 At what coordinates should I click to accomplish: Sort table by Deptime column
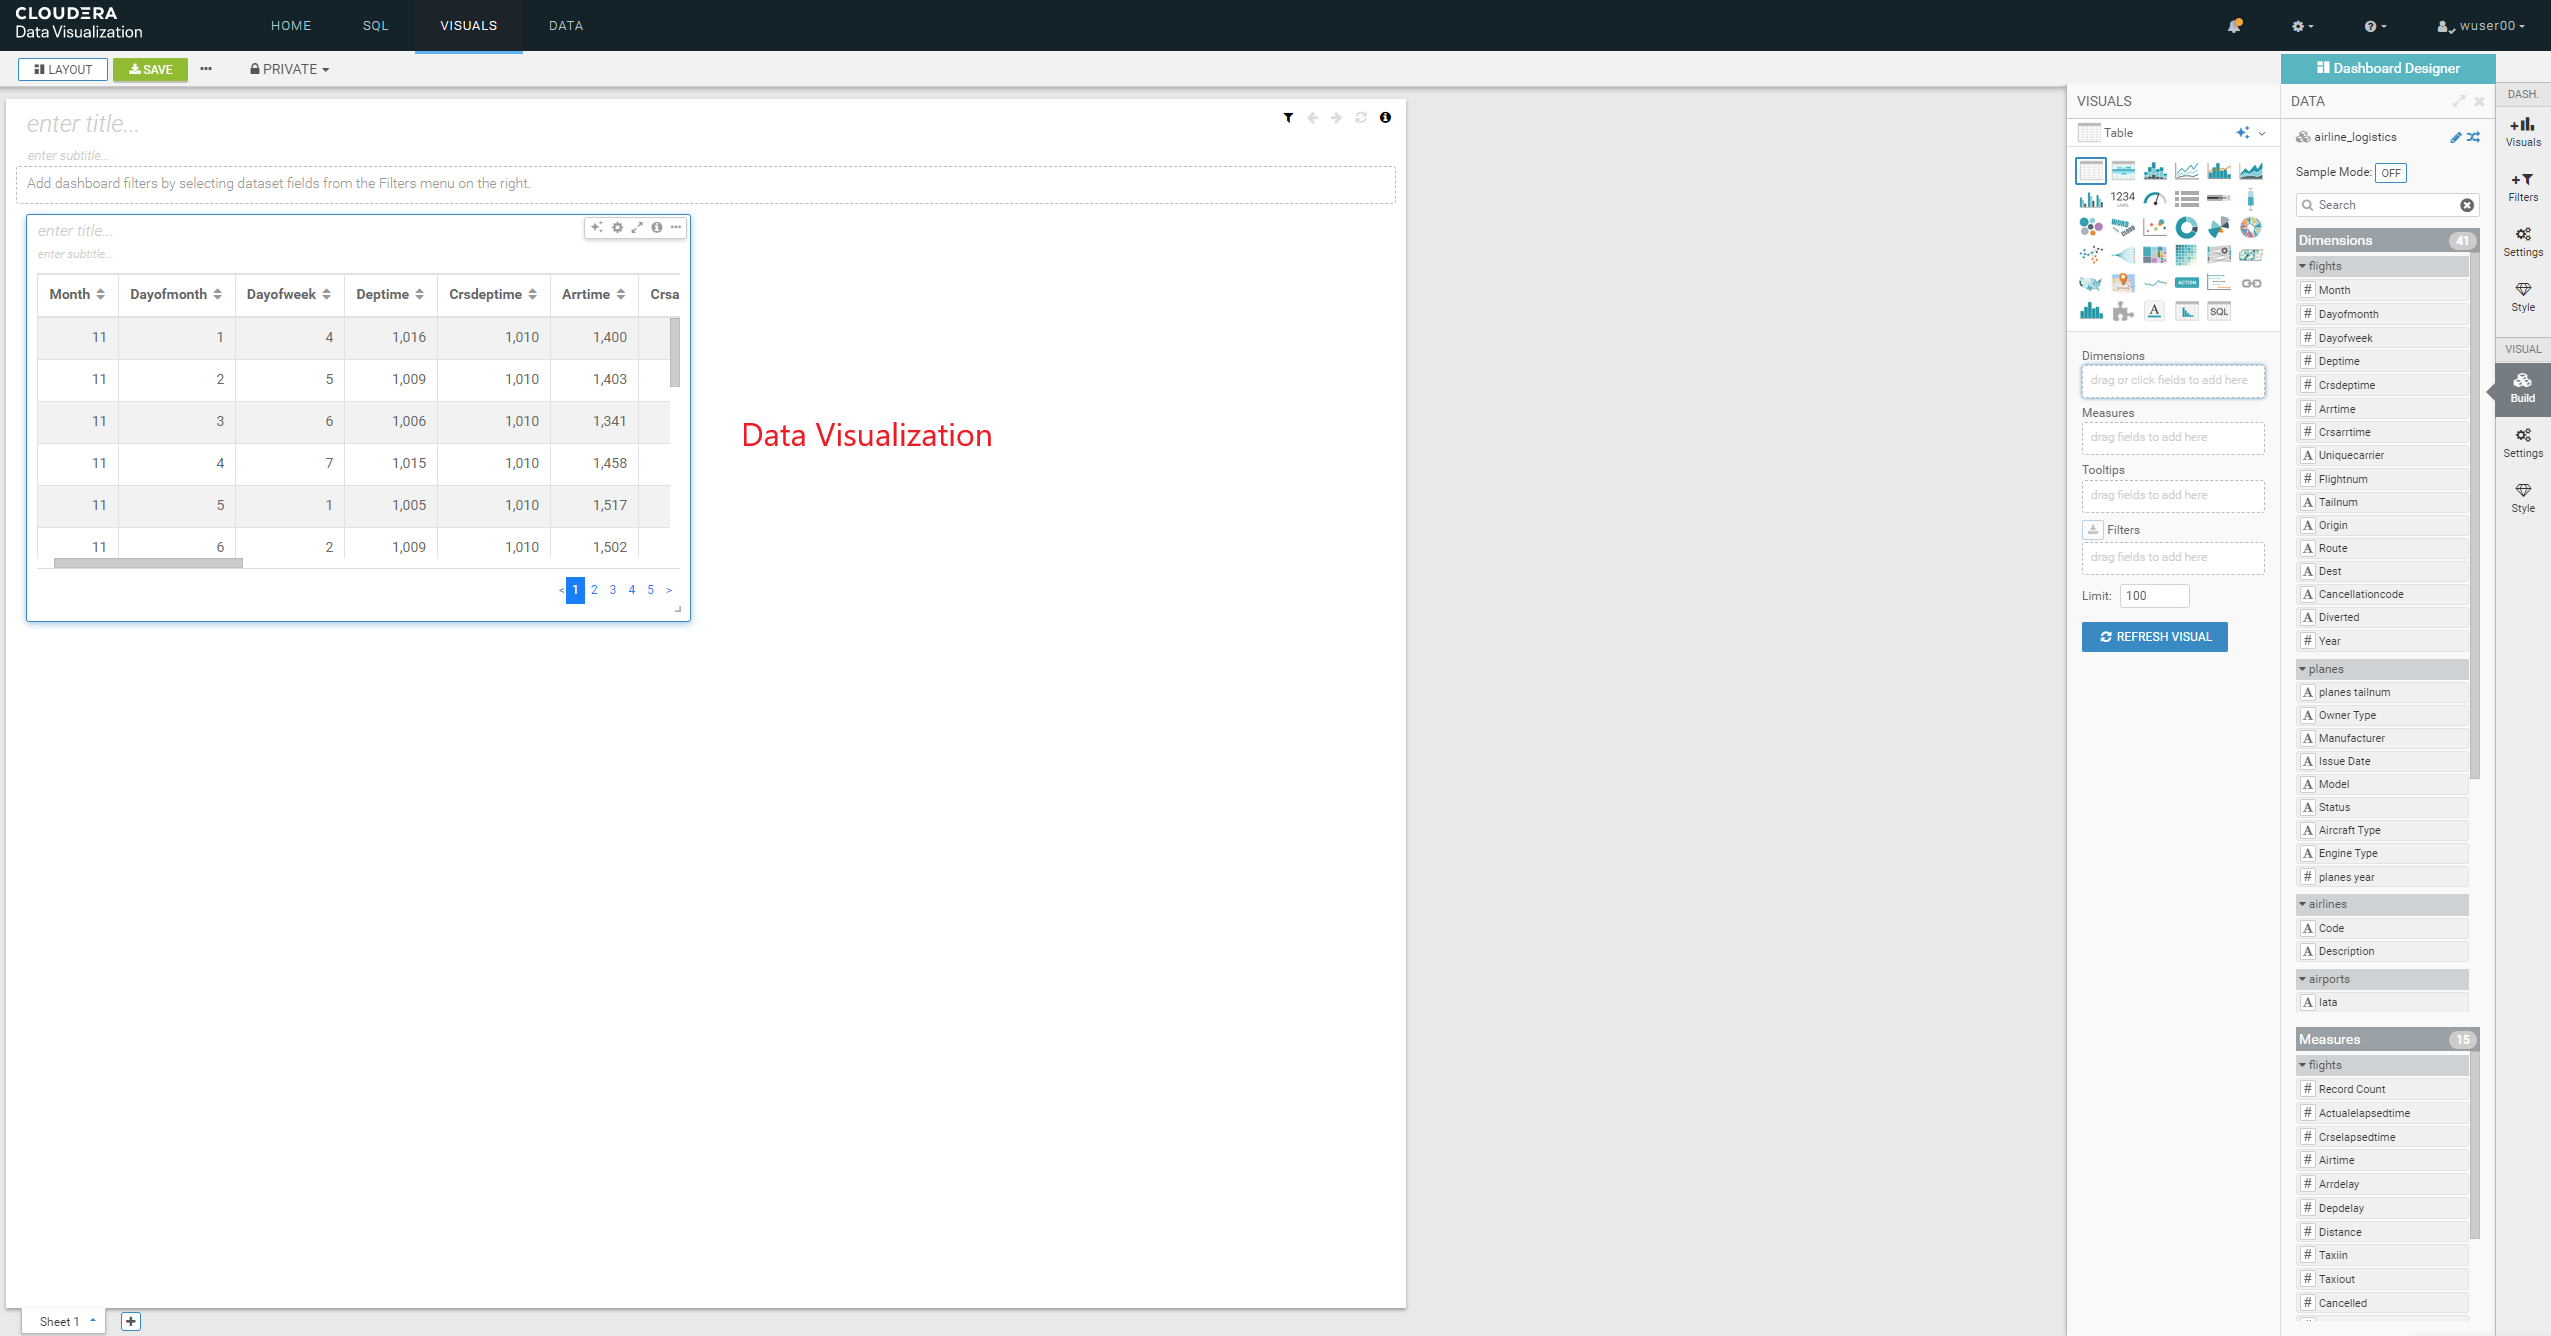(x=419, y=294)
